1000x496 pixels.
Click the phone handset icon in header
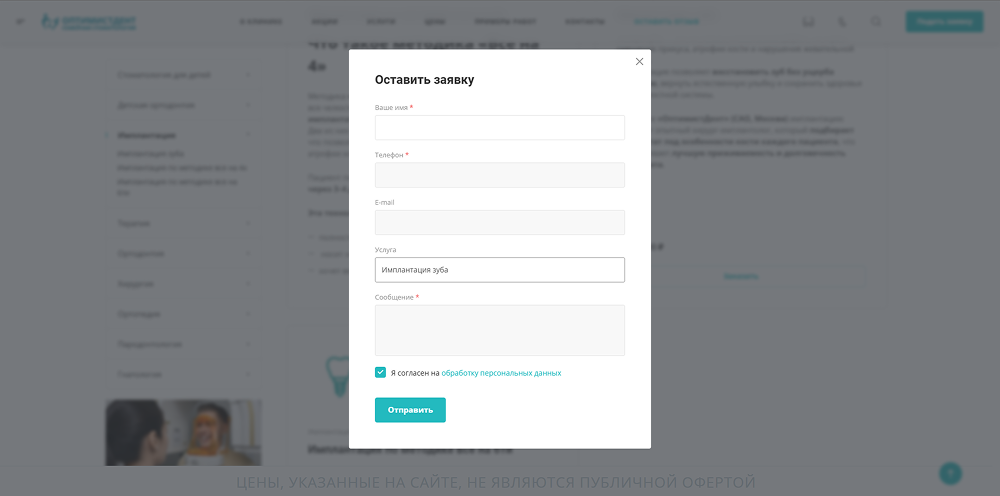[x=842, y=22]
